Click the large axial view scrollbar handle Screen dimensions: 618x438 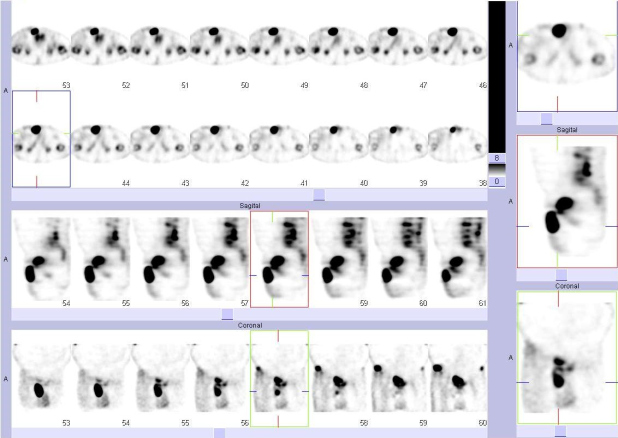tap(546, 118)
